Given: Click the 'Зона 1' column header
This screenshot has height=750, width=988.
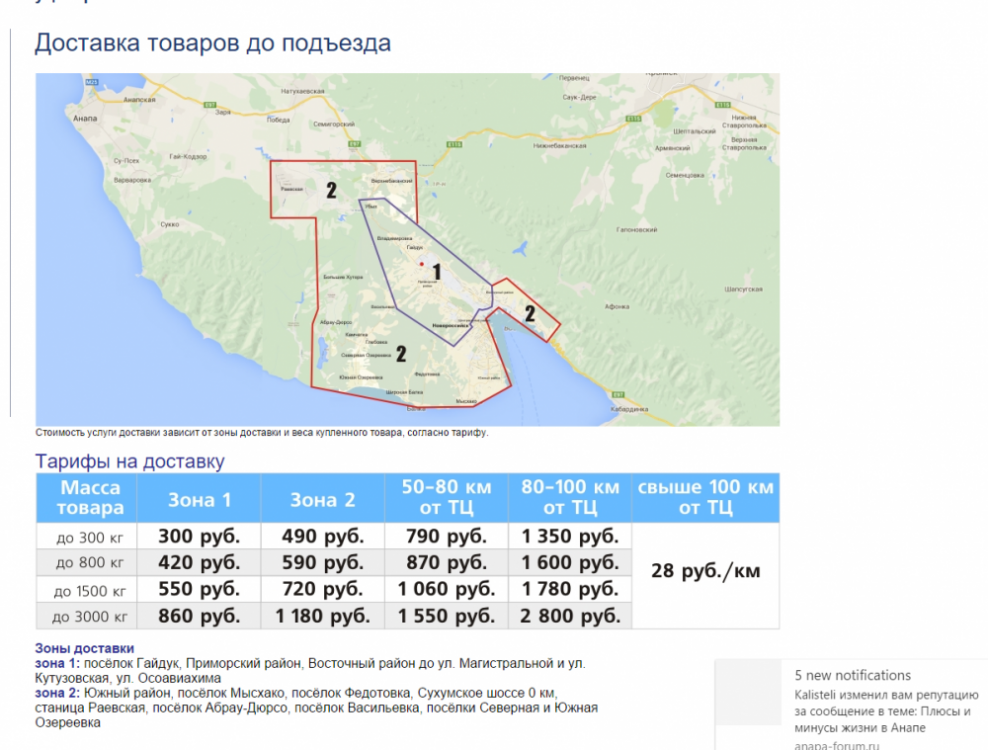Looking at the screenshot, I should pyautogui.click(x=198, y=500).
